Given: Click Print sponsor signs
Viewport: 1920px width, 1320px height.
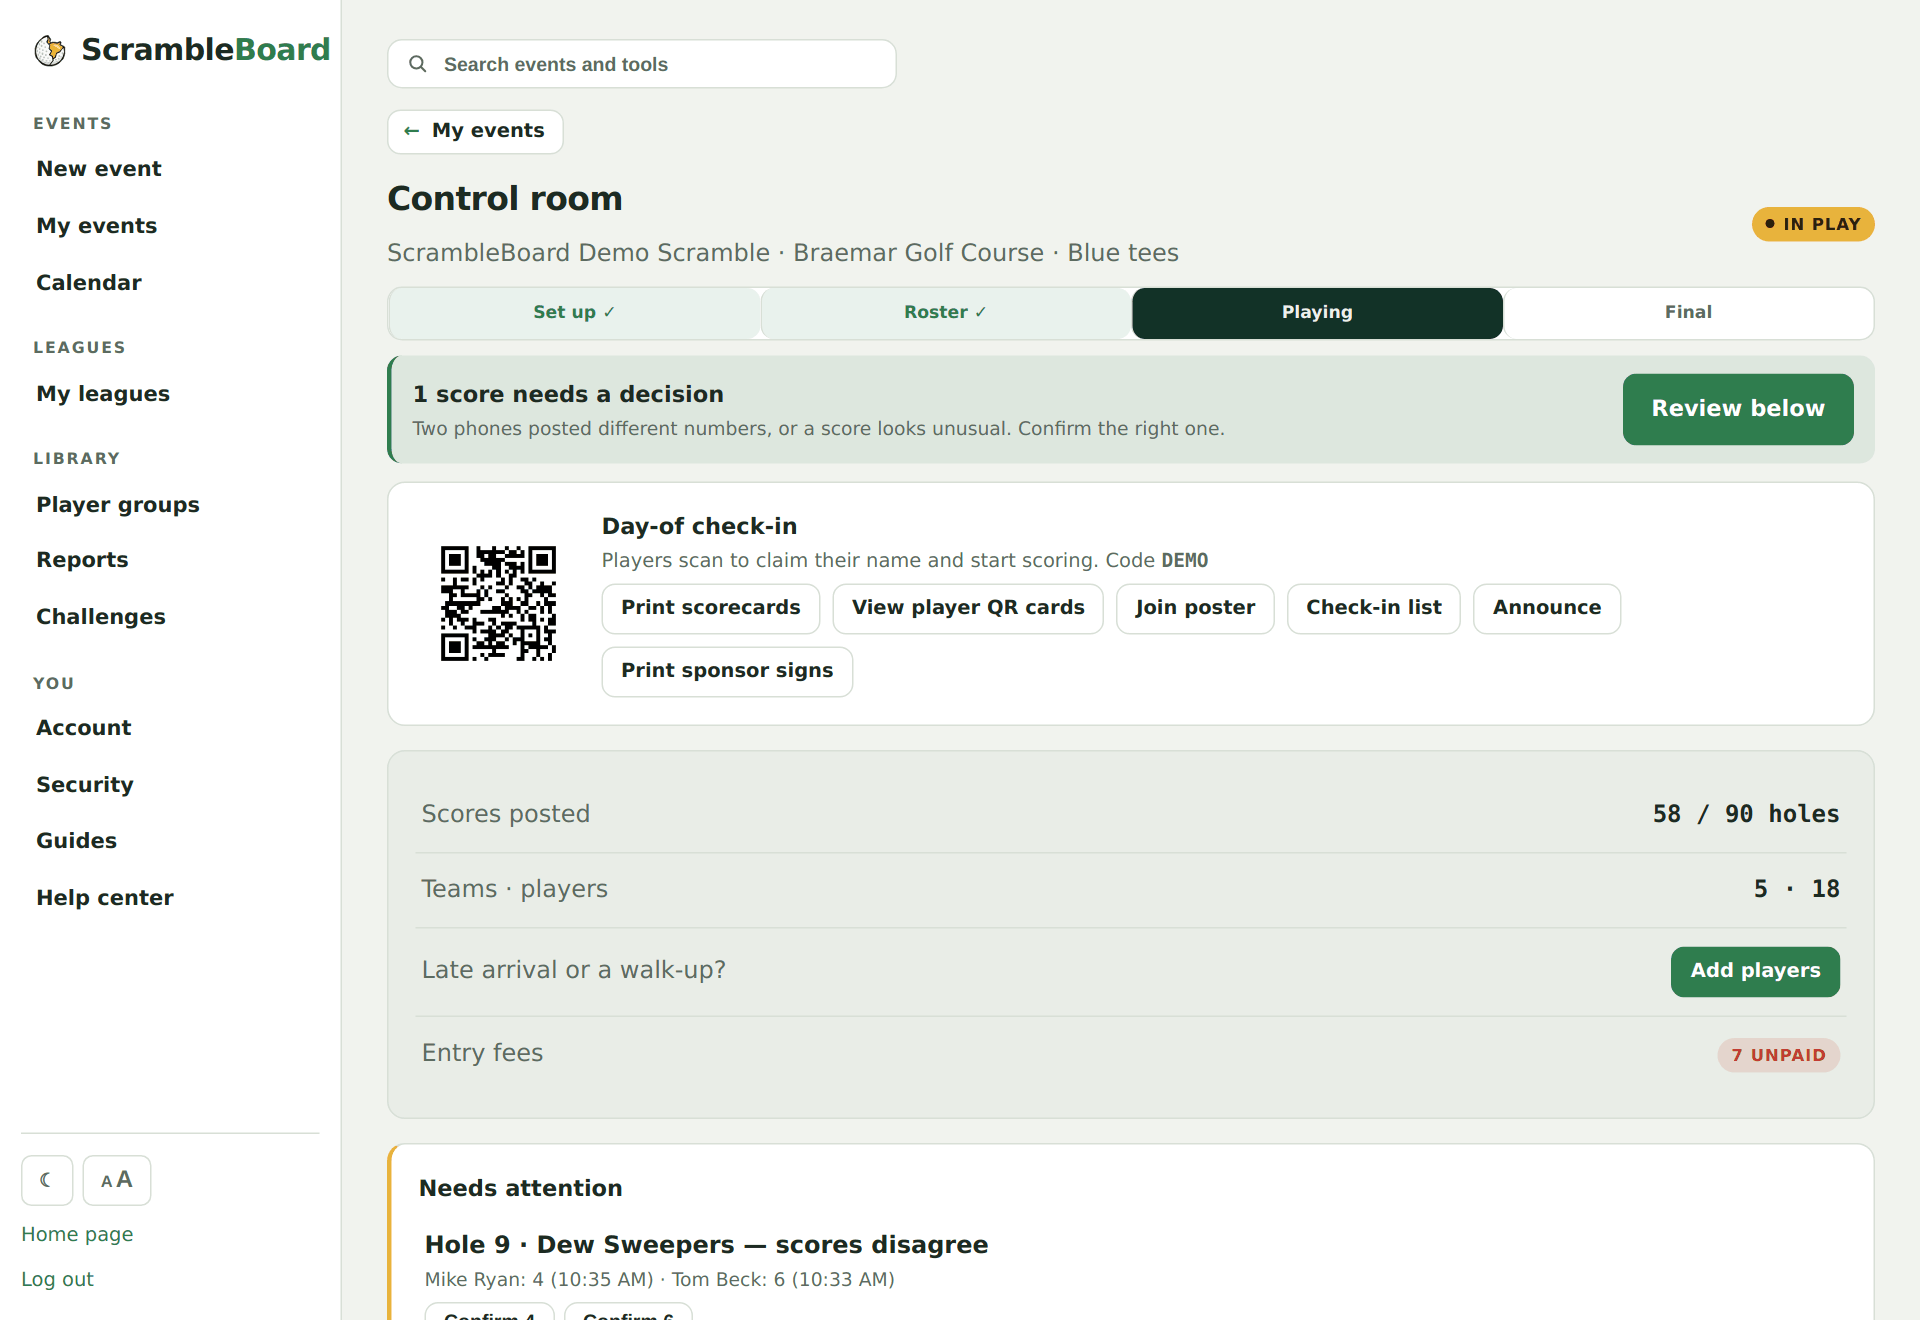Looking at the screenshot, I should [727, 671].
